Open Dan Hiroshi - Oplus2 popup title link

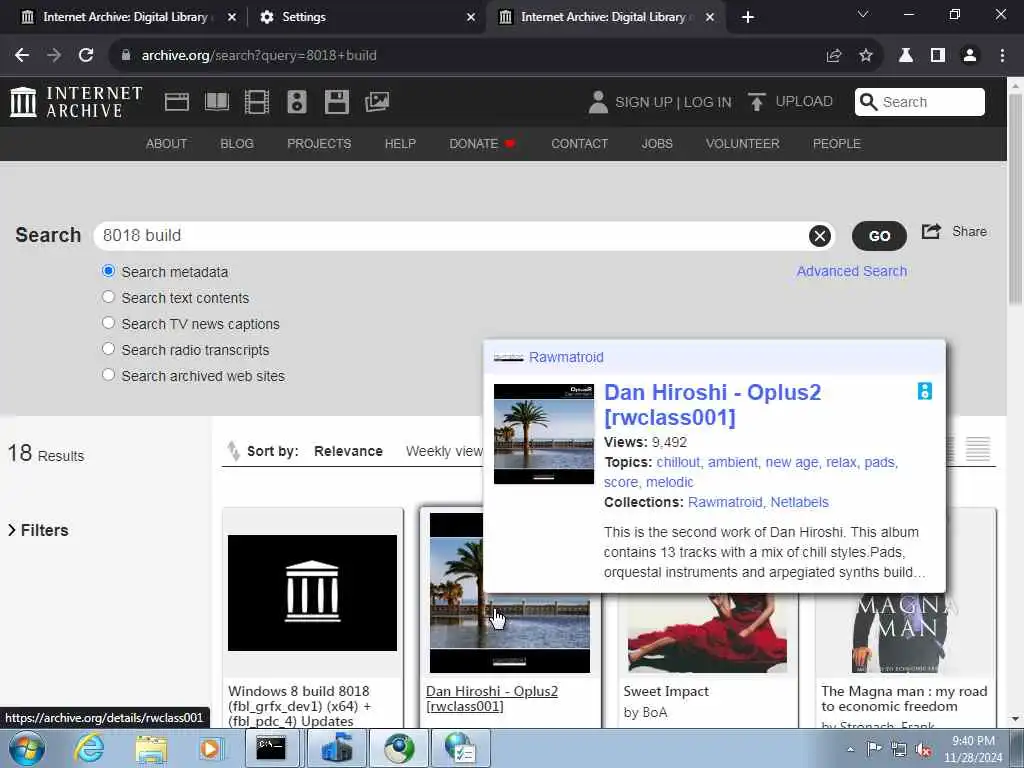(712, 404)
